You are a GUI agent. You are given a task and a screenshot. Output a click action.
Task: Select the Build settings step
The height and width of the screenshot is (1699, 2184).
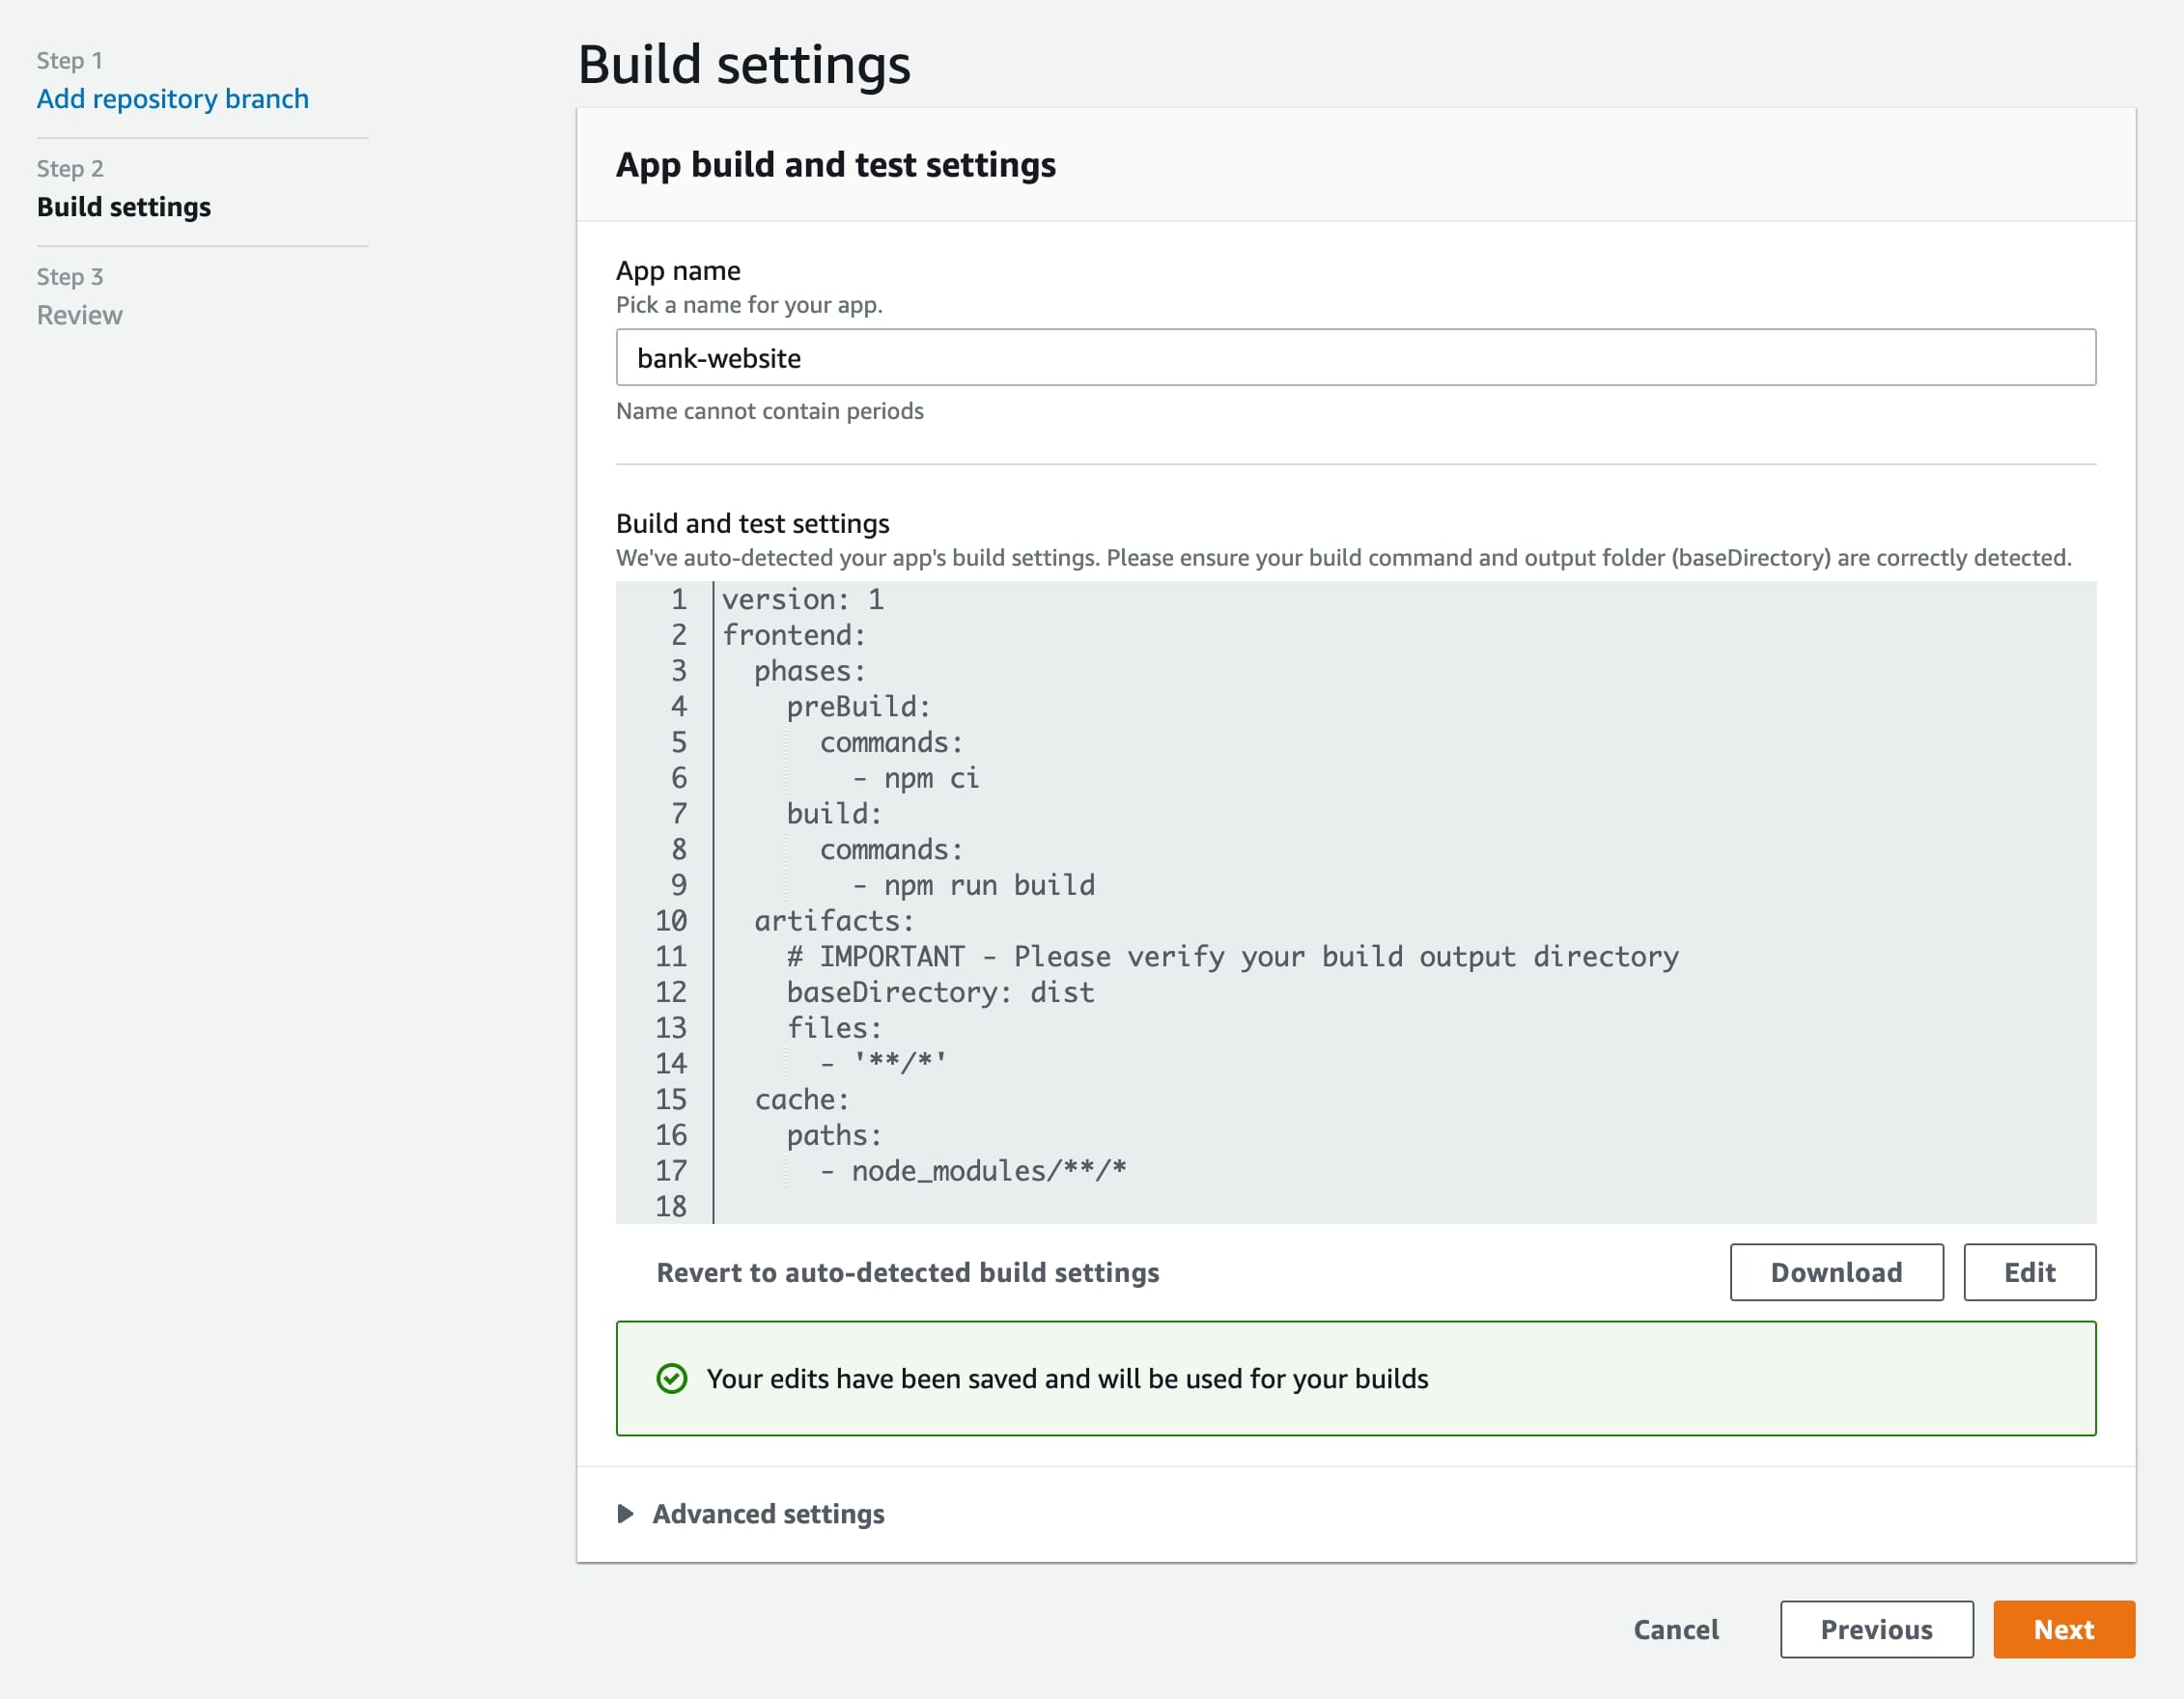(x=124, y=206)
